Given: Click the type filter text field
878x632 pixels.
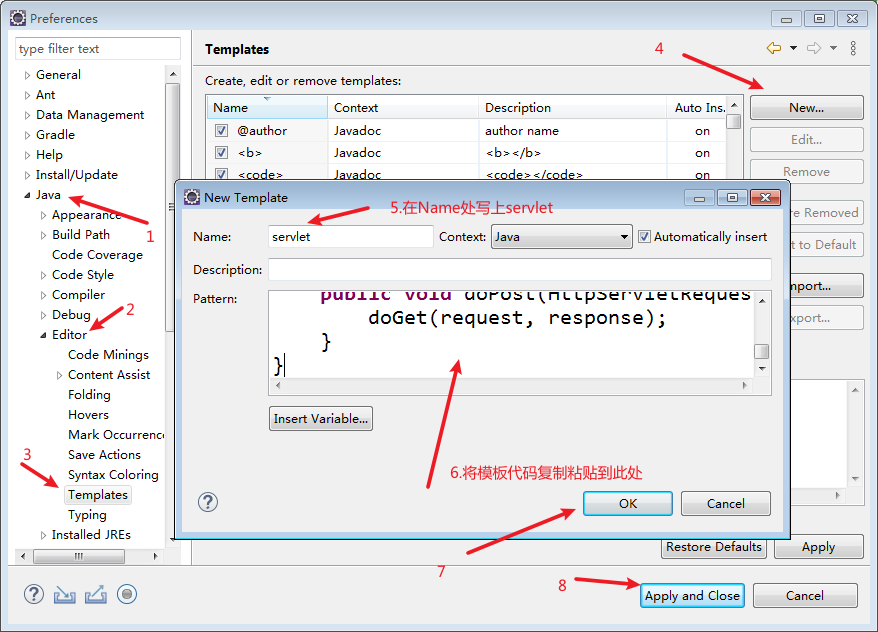Looking at the screenshot, I should coord(98,49).
